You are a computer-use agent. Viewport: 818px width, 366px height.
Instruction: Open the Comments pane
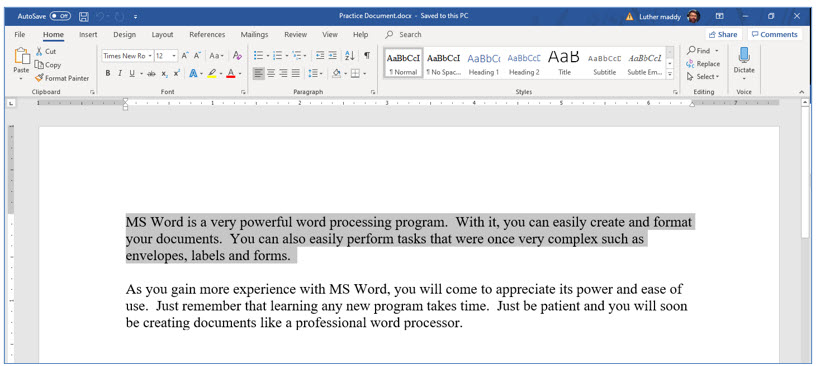(775, 34)
